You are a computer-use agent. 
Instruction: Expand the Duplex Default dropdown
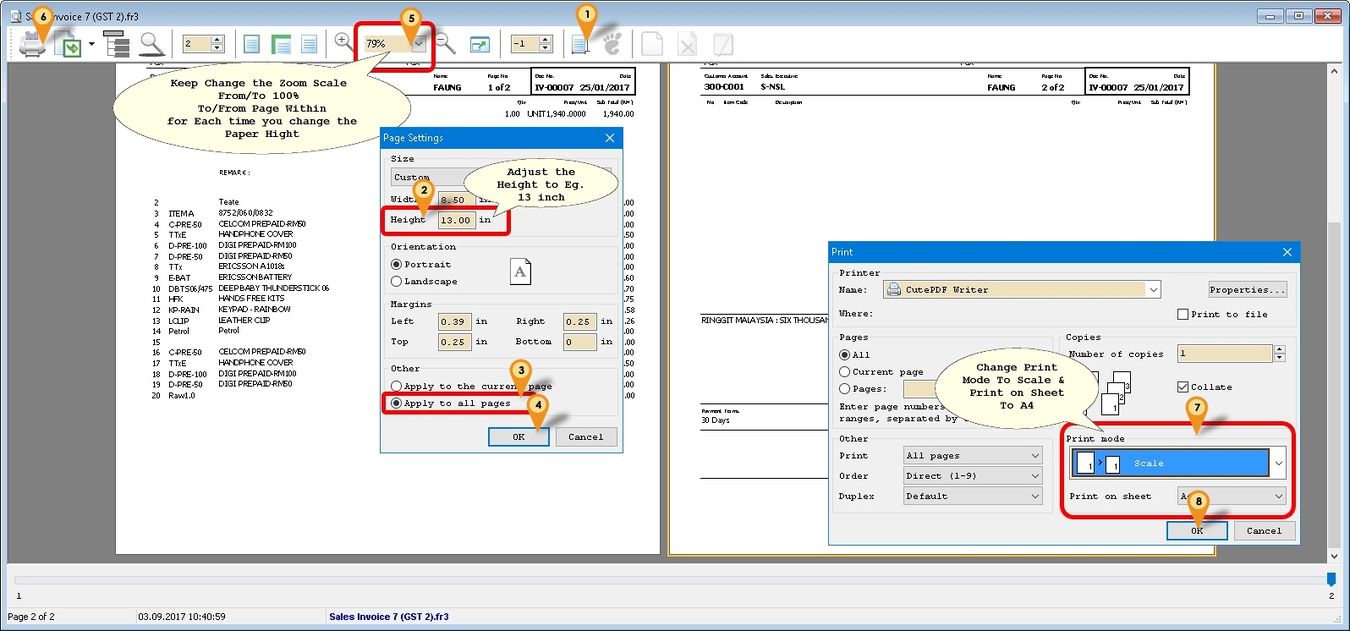pyautogui.click(x=1034, y=496)
